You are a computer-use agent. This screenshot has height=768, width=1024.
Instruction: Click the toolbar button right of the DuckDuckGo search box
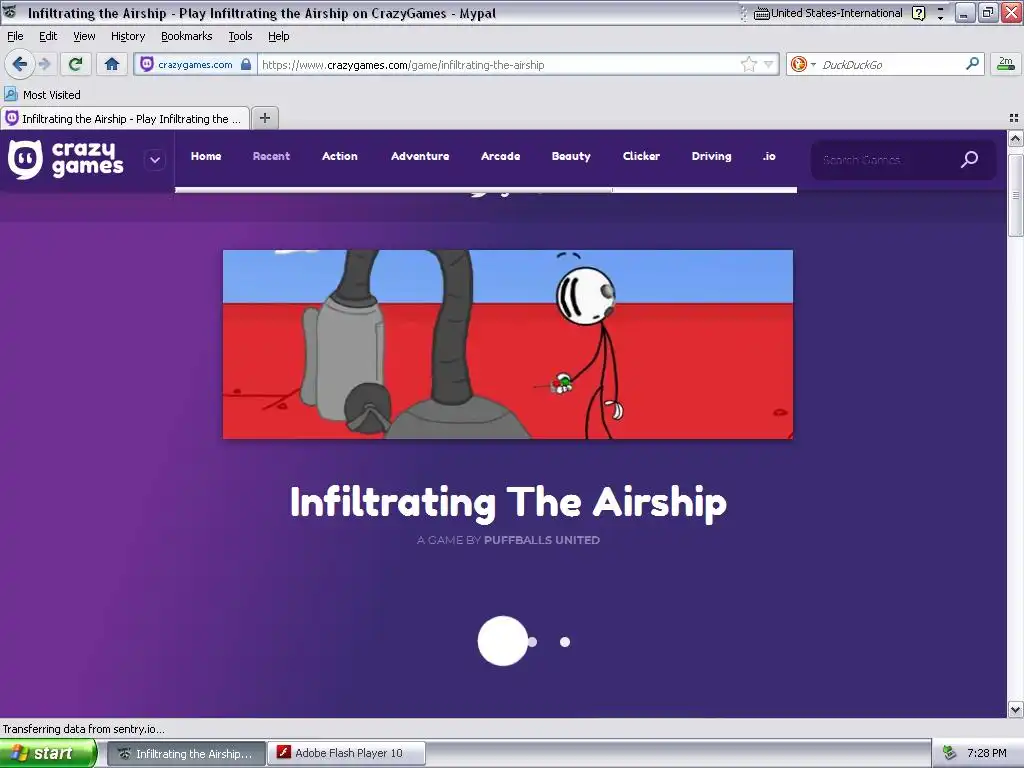1006,64
